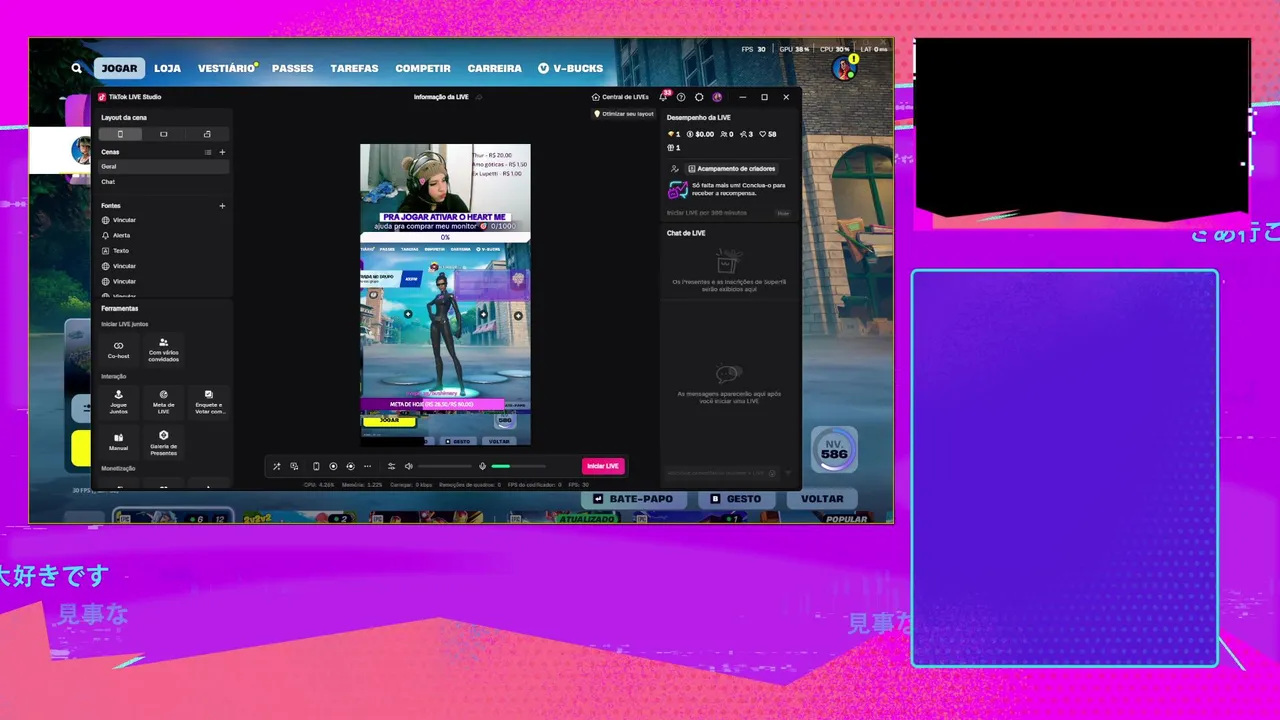
Task: Click the likes count 58
Action: (768, 134)
